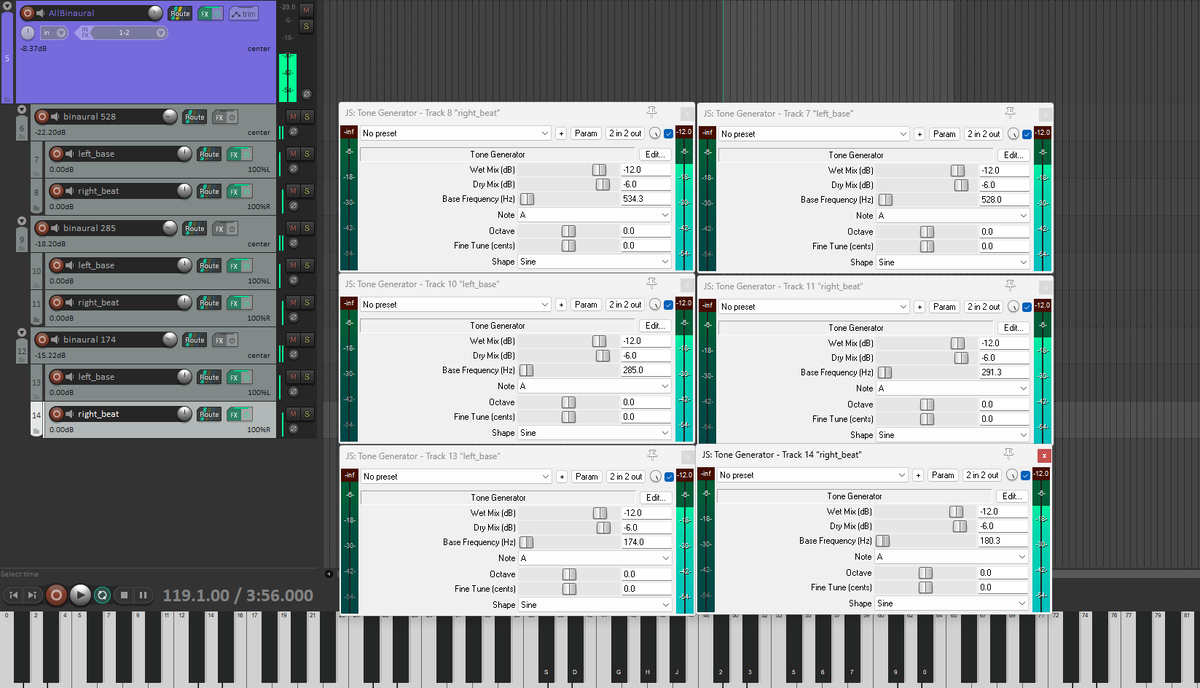Viewport: 1200px width, 688px height.
Task: Pin the Track 14 right_beat Tone Generator window
Action: (x=1010, y=455)
